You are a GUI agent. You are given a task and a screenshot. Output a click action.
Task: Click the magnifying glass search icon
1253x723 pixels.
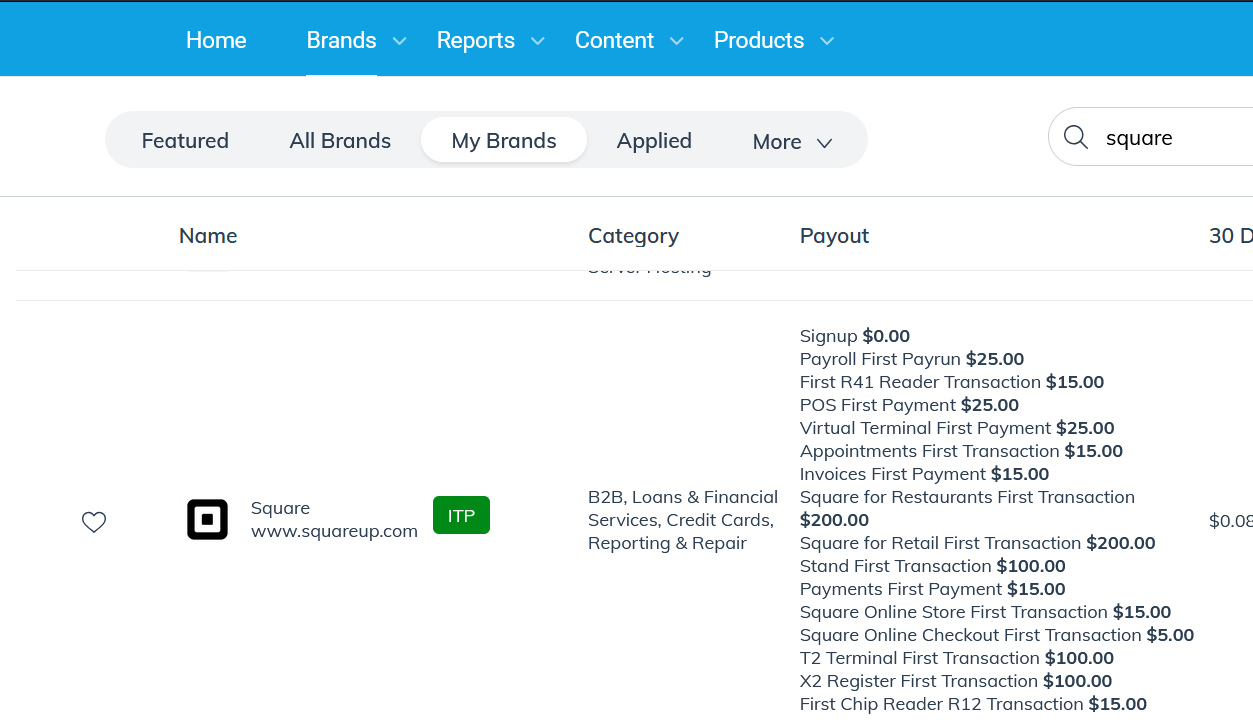pyautogui.click(x=1076, y=137)
